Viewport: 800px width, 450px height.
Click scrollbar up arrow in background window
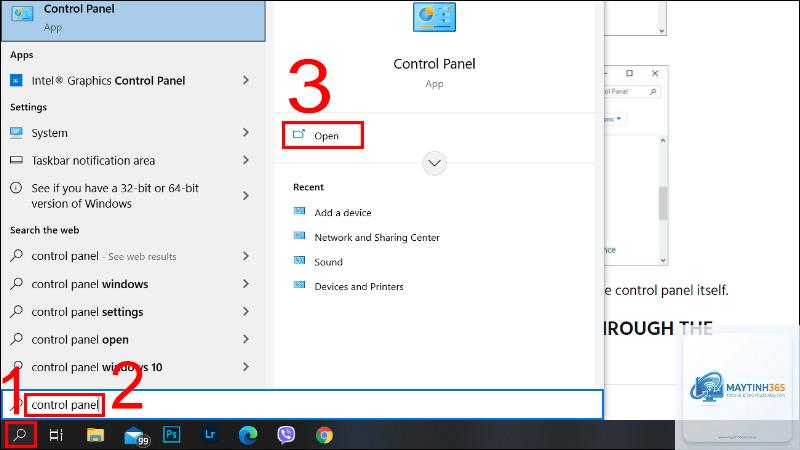coord(663,140)
